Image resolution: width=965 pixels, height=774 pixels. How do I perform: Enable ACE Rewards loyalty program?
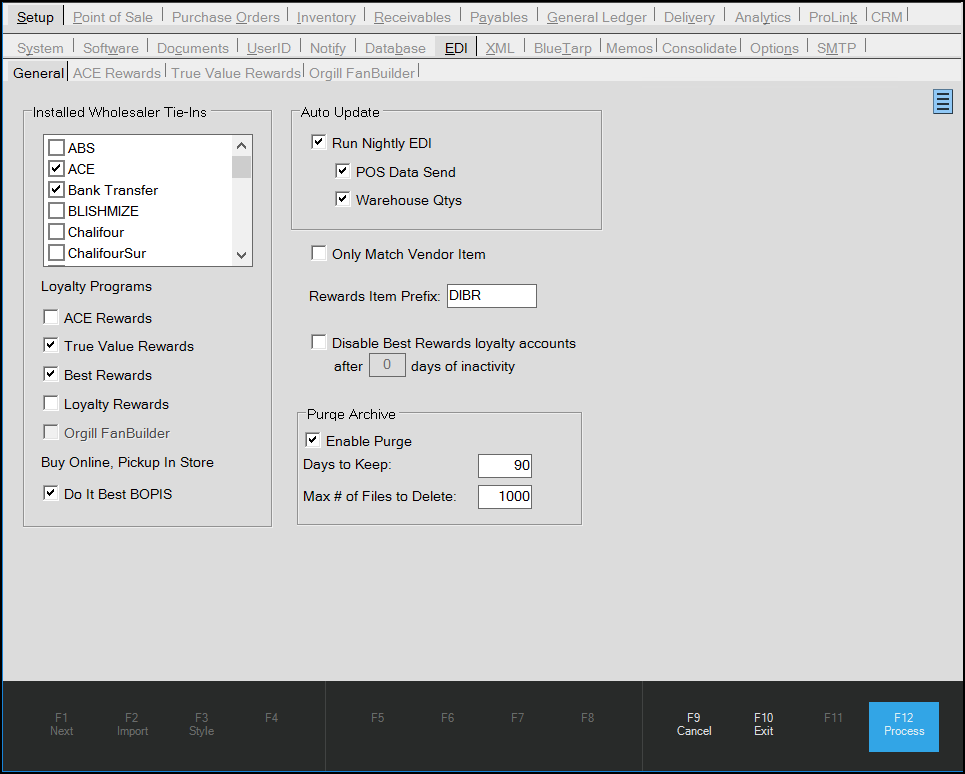[x=51, y=318]
